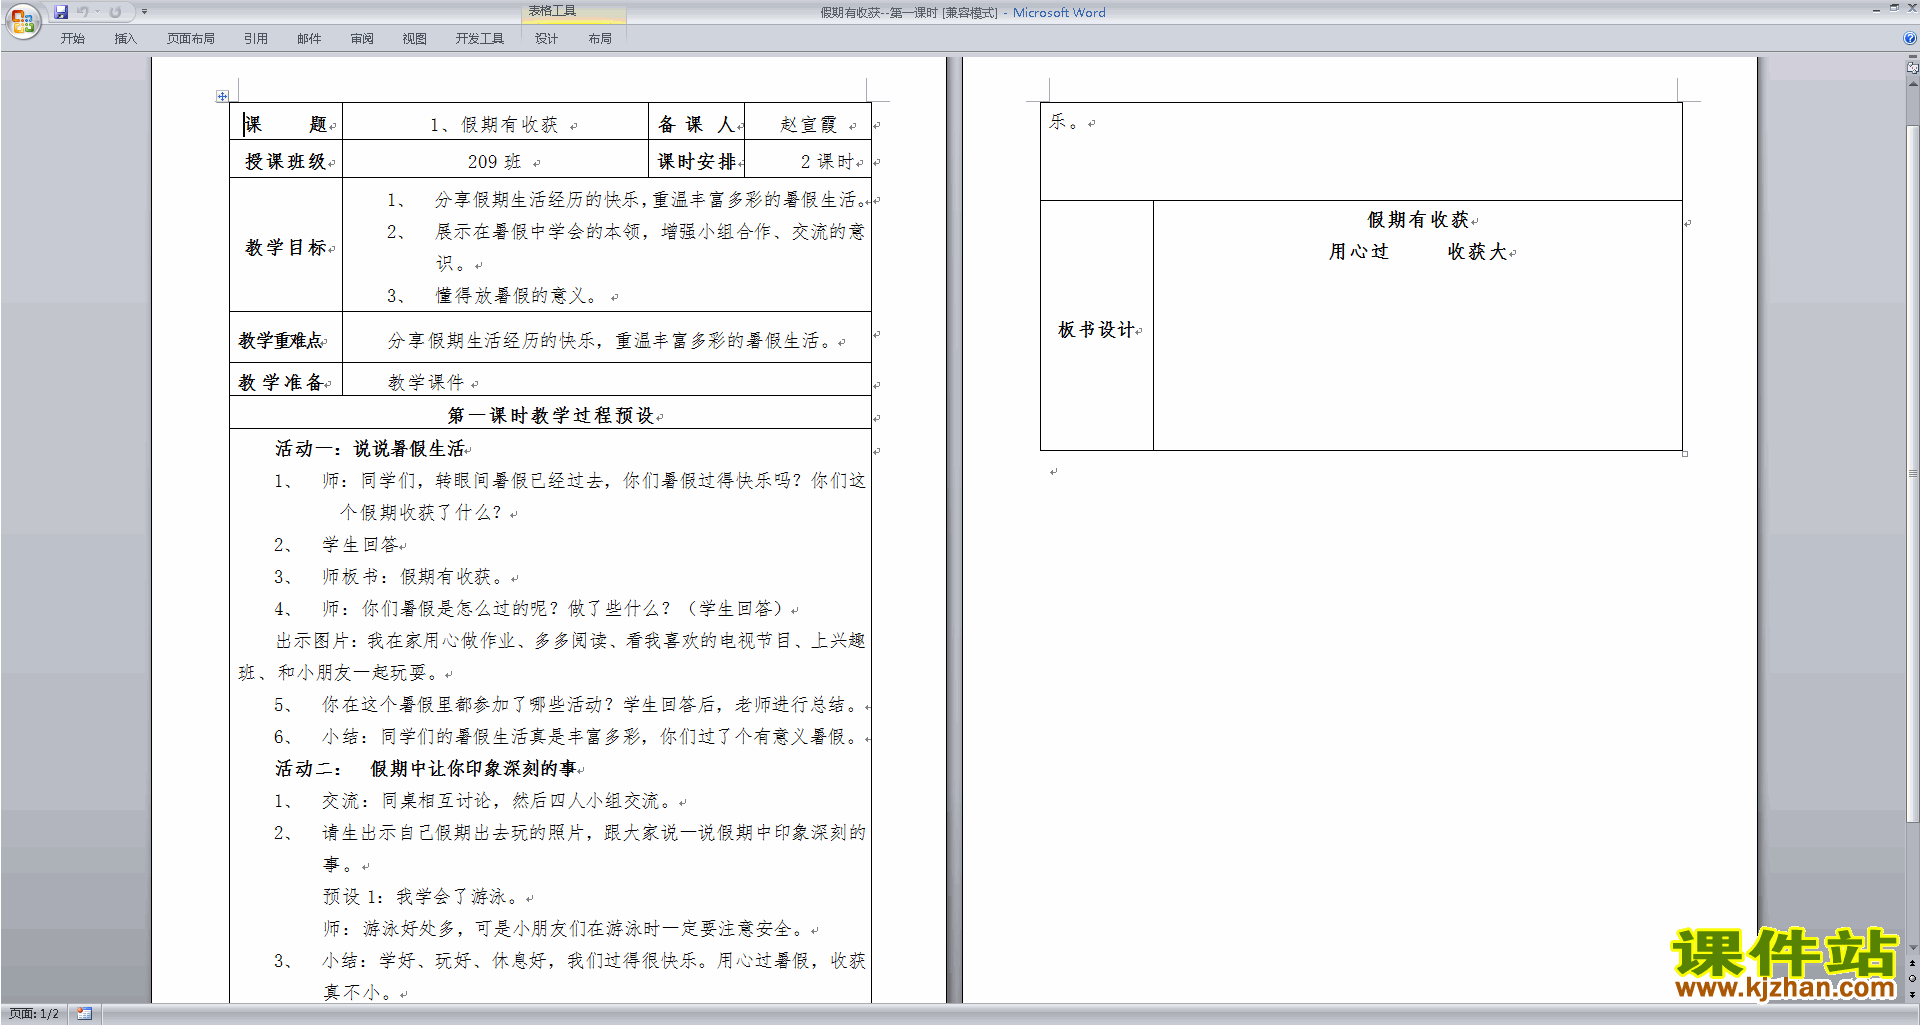Click the heading 活动一：说说暑假生活
Viewport: 1920px width, 1025px height.
pos(370,448)
